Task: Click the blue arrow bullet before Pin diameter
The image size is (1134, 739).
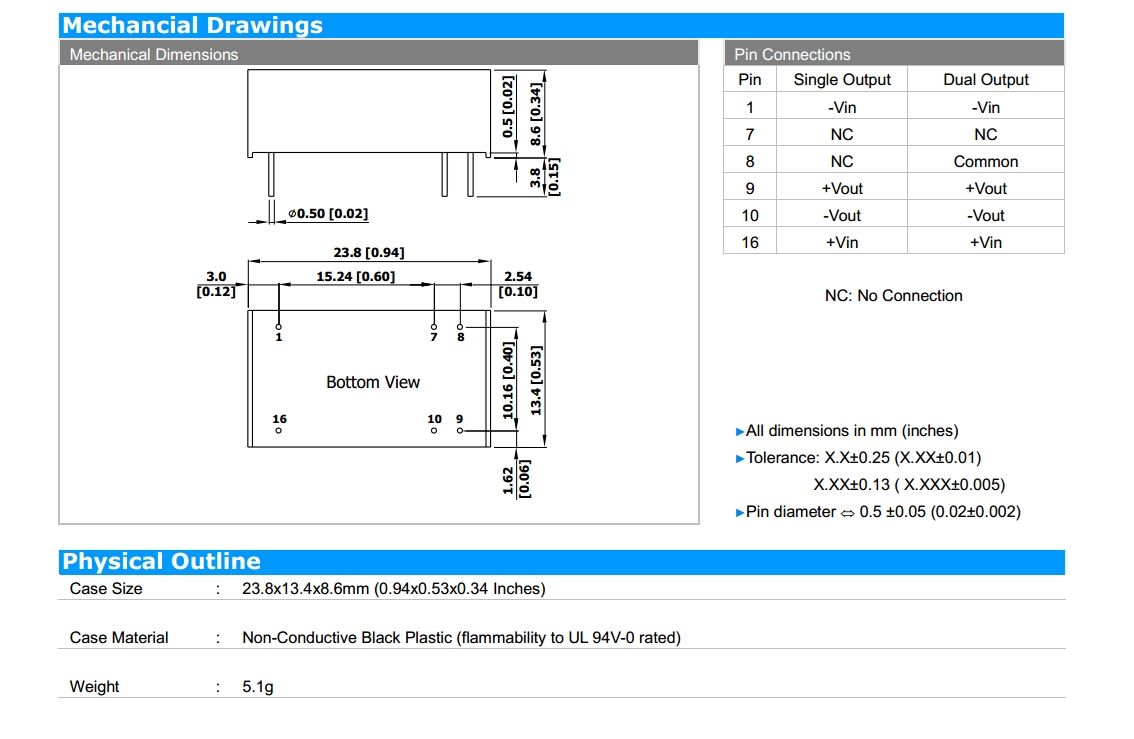Action: (740, 512)
